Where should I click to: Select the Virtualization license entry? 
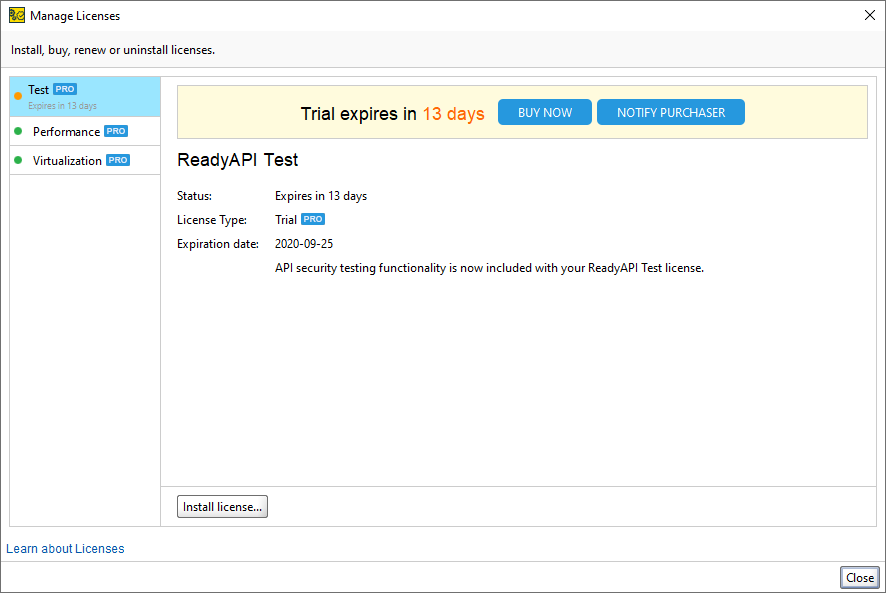tap(67, 160)
